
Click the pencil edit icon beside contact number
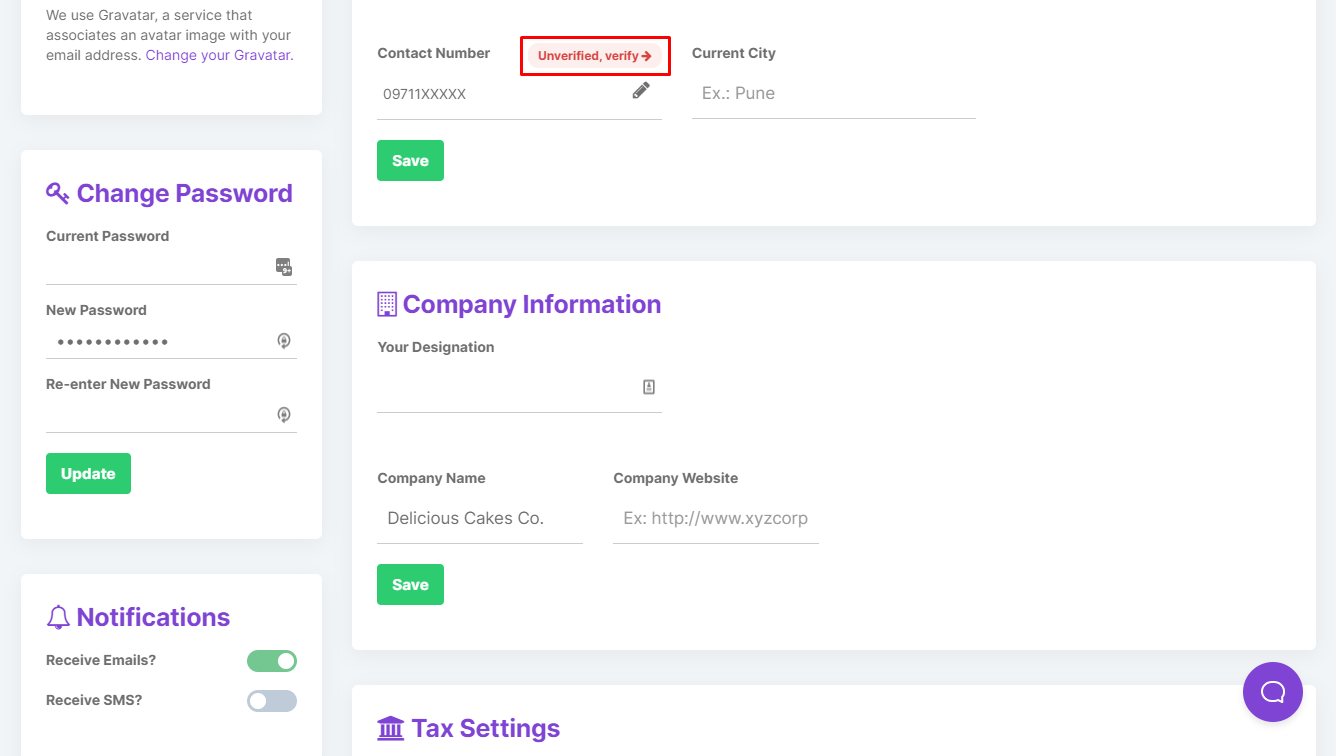click(641, 90)
